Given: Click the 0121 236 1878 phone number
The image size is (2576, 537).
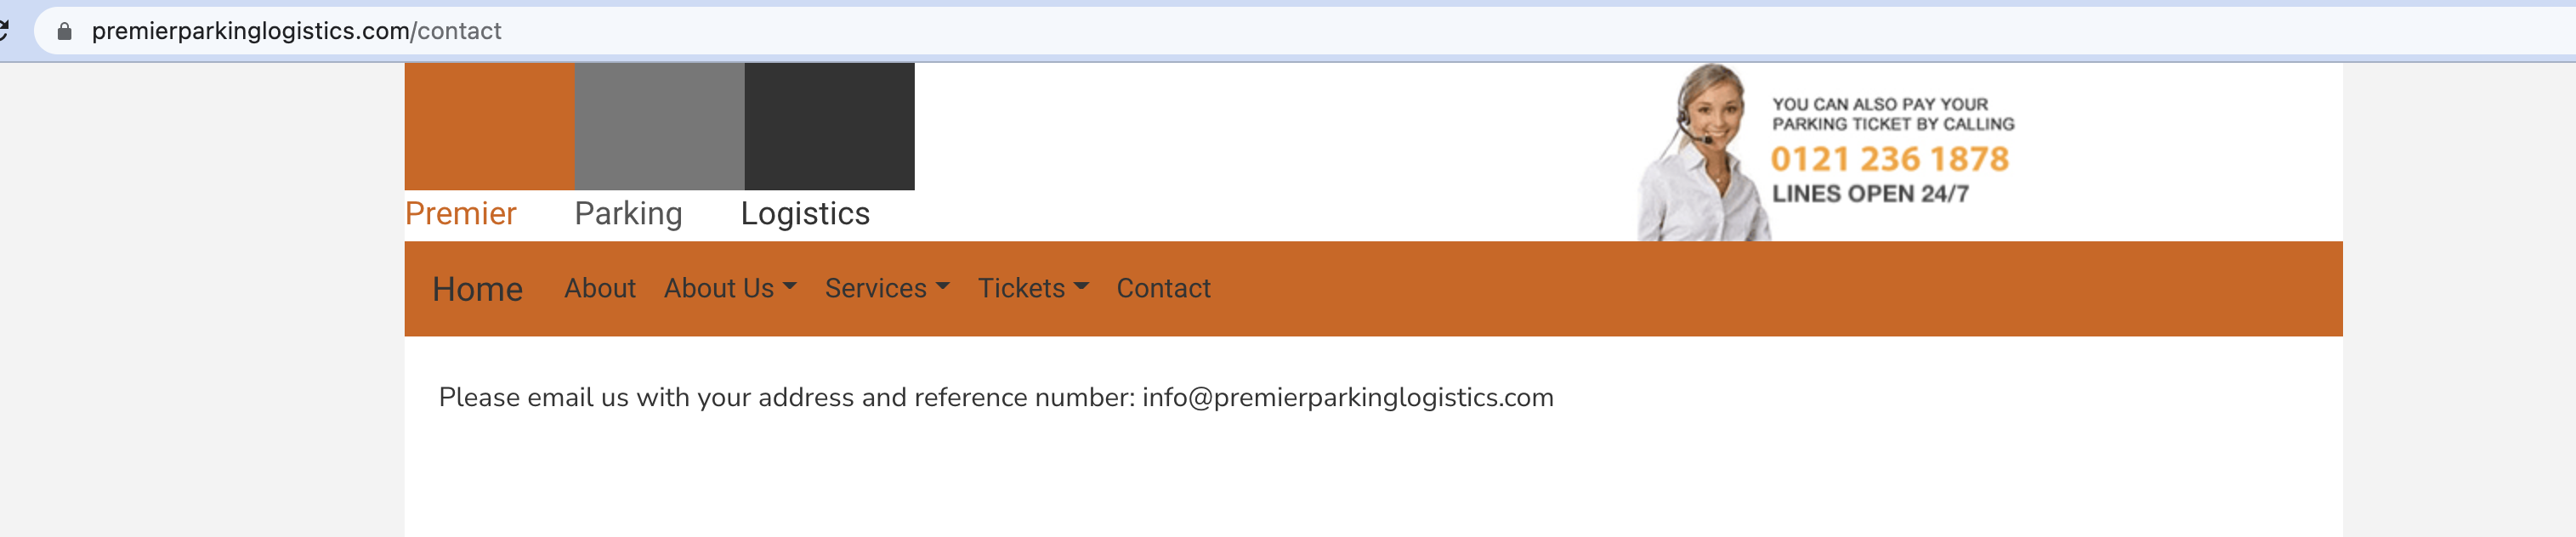Looking at the screenshot, I should [x=1889, y=158].
